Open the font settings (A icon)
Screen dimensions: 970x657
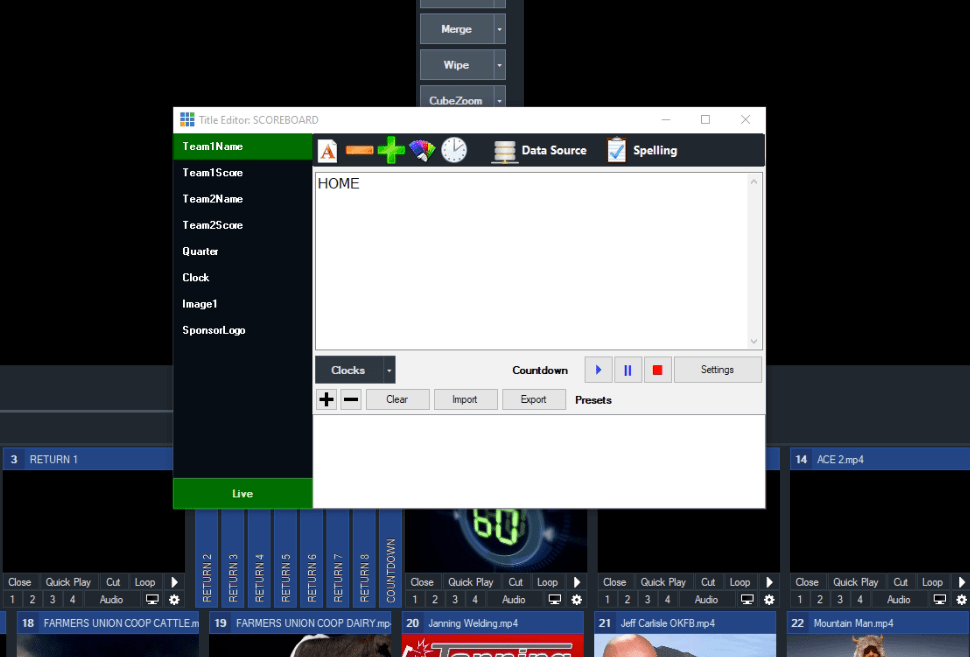click(327, 151)
